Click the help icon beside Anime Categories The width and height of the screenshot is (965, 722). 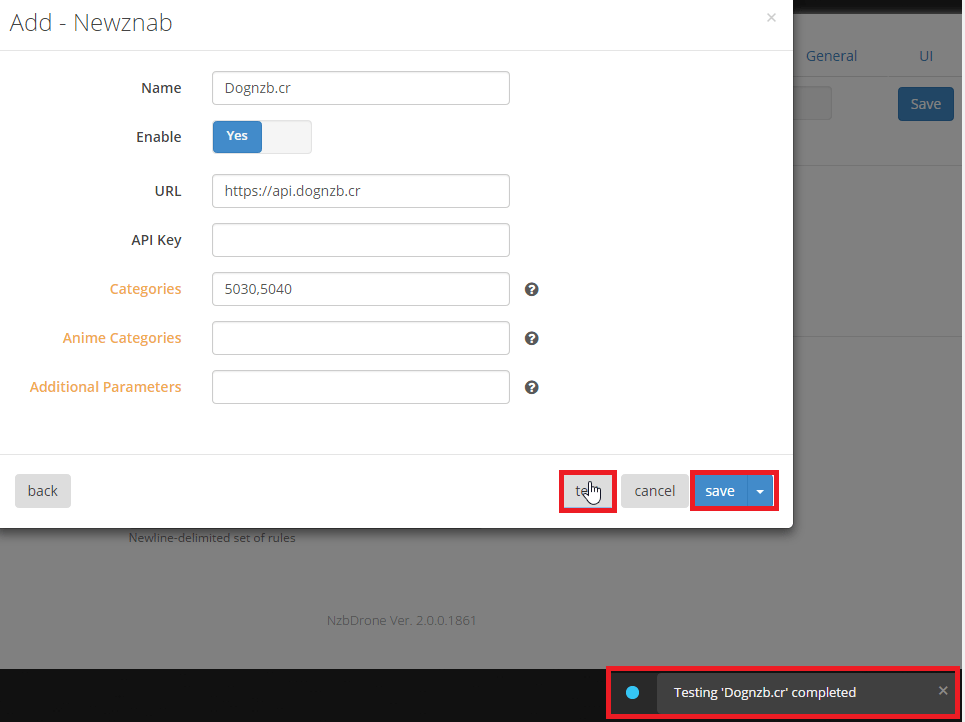click(532, 338)
